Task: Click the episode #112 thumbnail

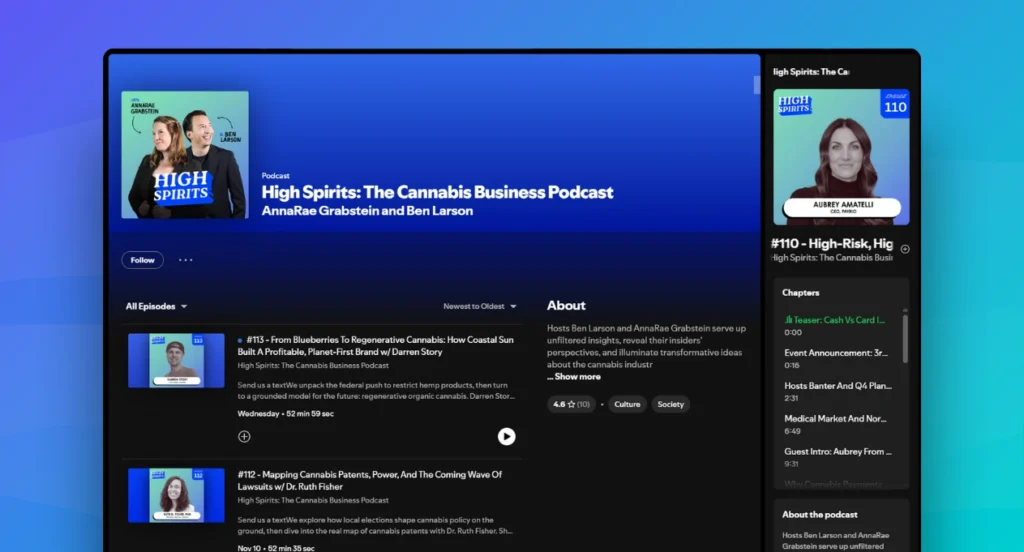Action: click(x=176, y=495)
